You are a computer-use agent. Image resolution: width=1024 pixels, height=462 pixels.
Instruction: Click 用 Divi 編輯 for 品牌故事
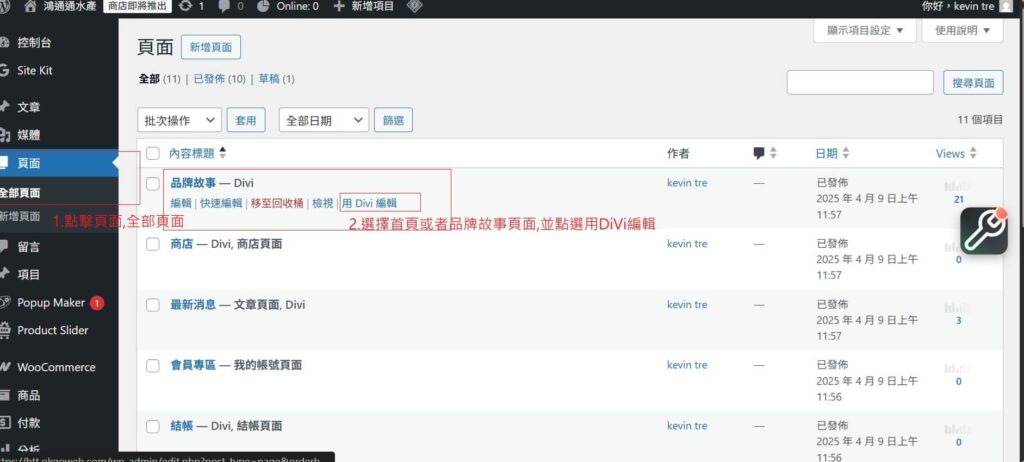pyautogui.click(x=370, y=203)
